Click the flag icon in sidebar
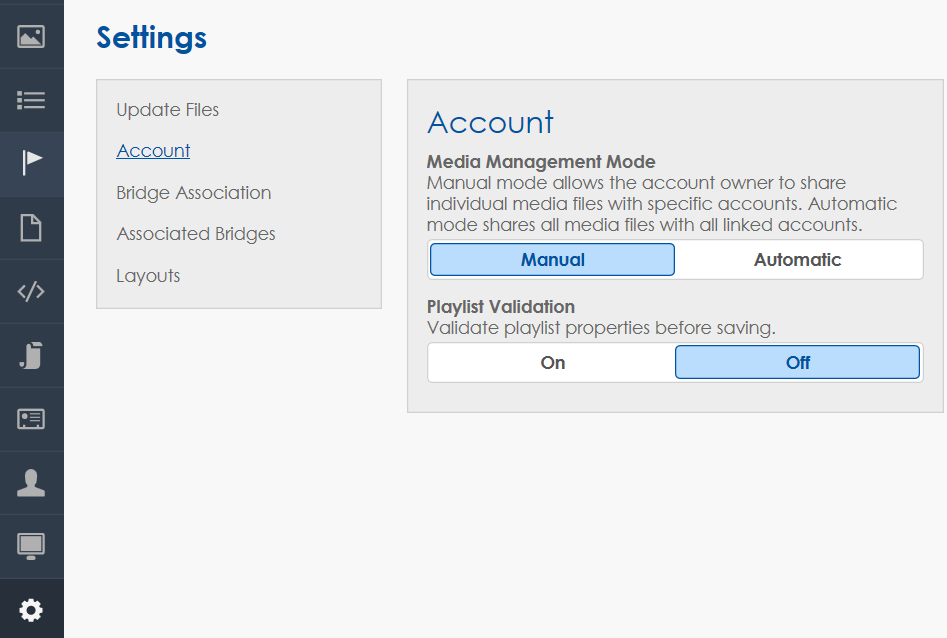The image size is (947, 638). point(31,163)
